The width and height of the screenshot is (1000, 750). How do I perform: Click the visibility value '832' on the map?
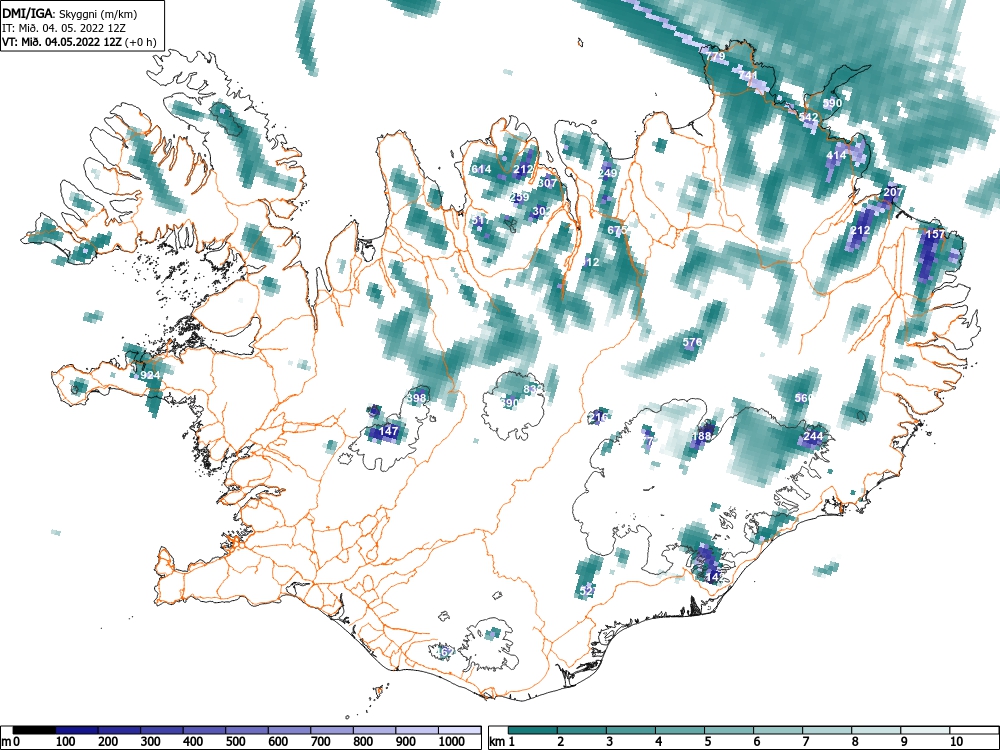[533, 389]
